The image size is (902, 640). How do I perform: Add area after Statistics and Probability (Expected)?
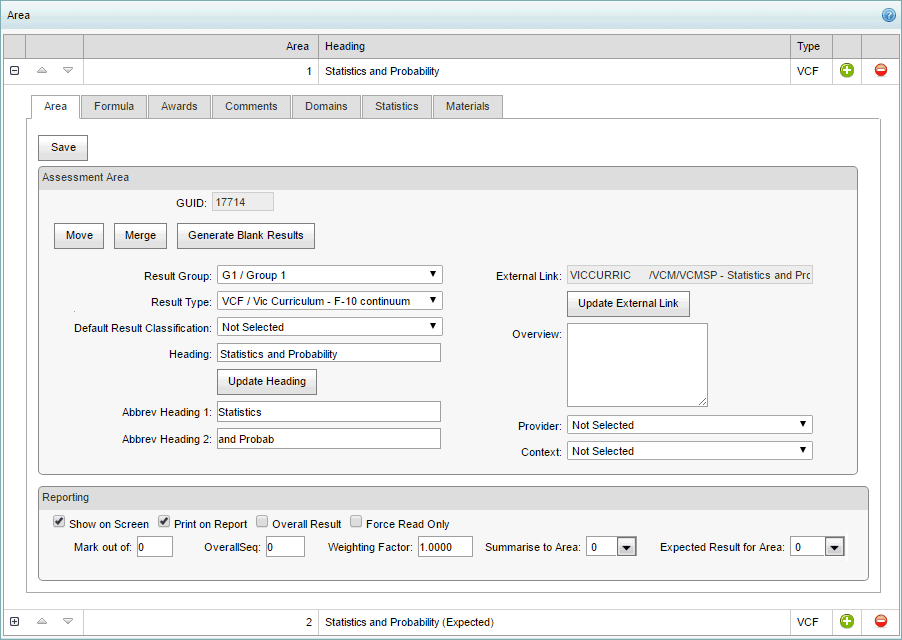(x=847, y=621)
